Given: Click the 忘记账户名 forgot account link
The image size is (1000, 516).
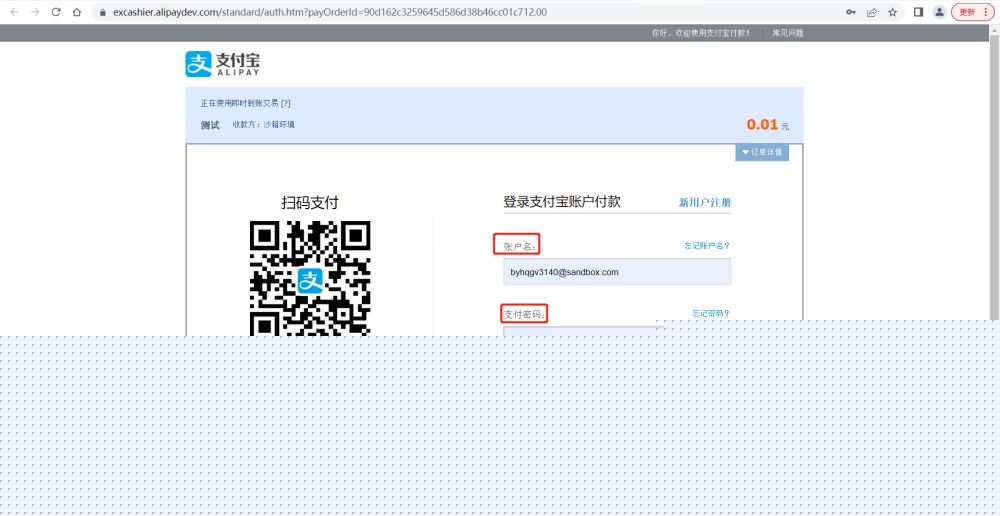Looking at the screenshot, I should pos(706,245).
